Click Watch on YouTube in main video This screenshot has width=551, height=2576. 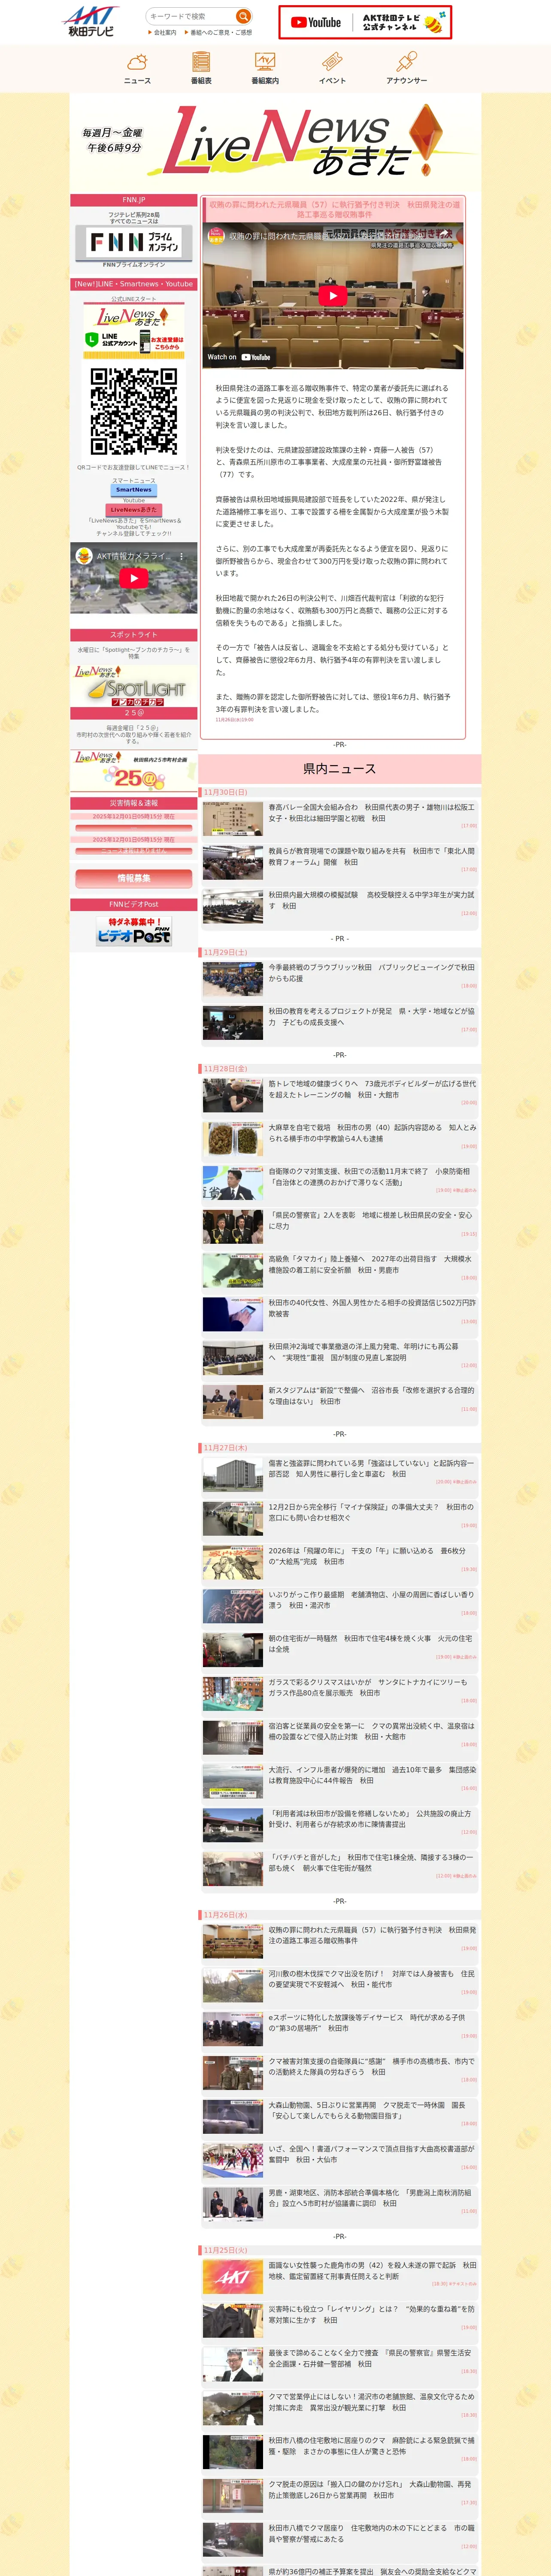239,357
